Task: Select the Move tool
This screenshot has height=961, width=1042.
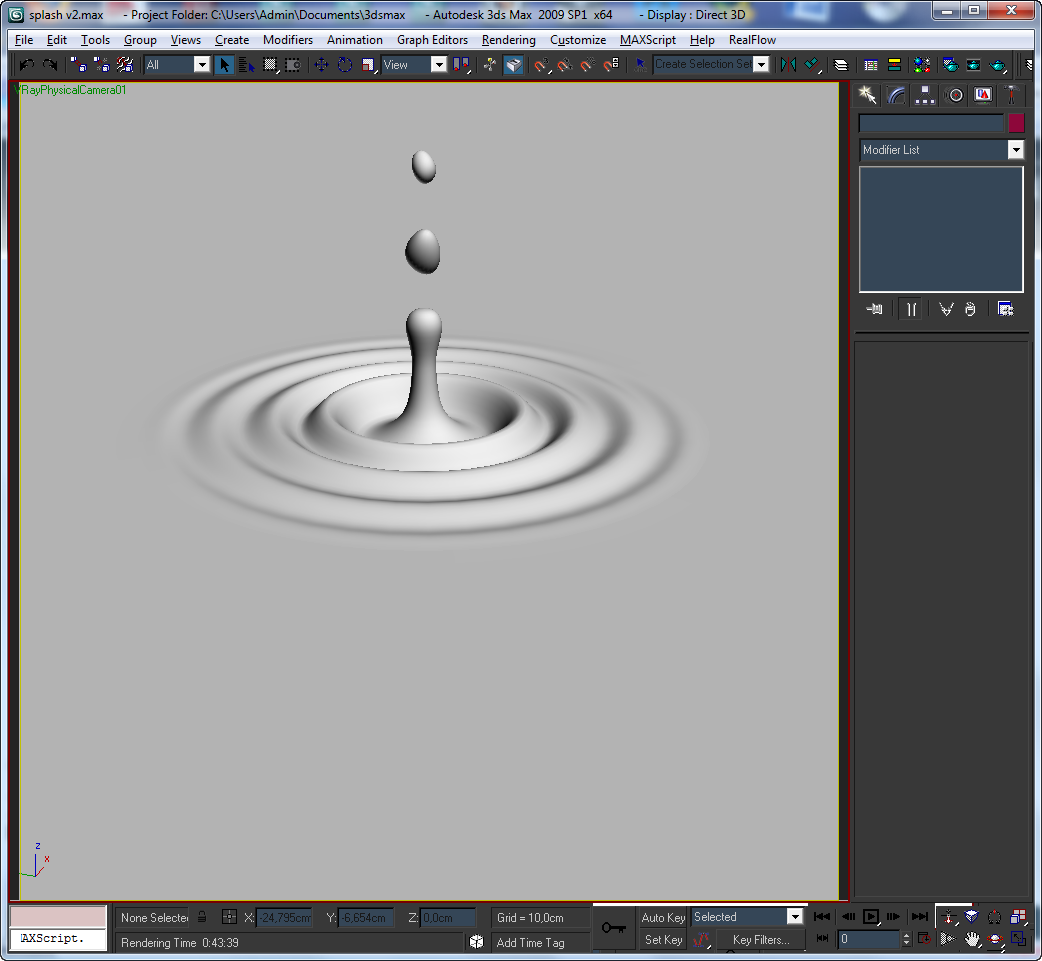Action: [320, 64]
